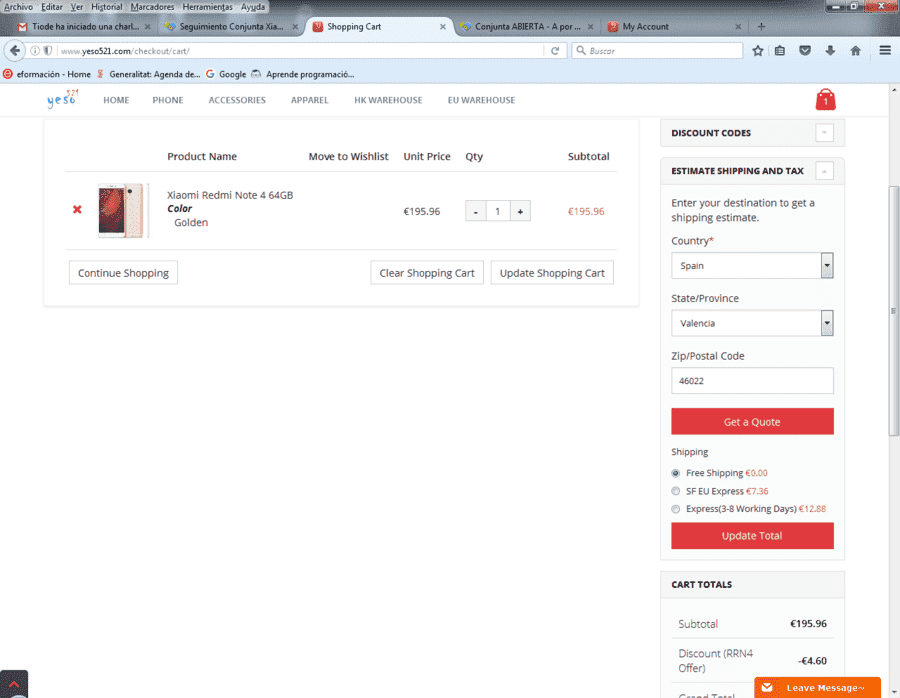Open the EU WAREHOUSE page
This screenshot has height=698, width=900.
click(481, 100)
